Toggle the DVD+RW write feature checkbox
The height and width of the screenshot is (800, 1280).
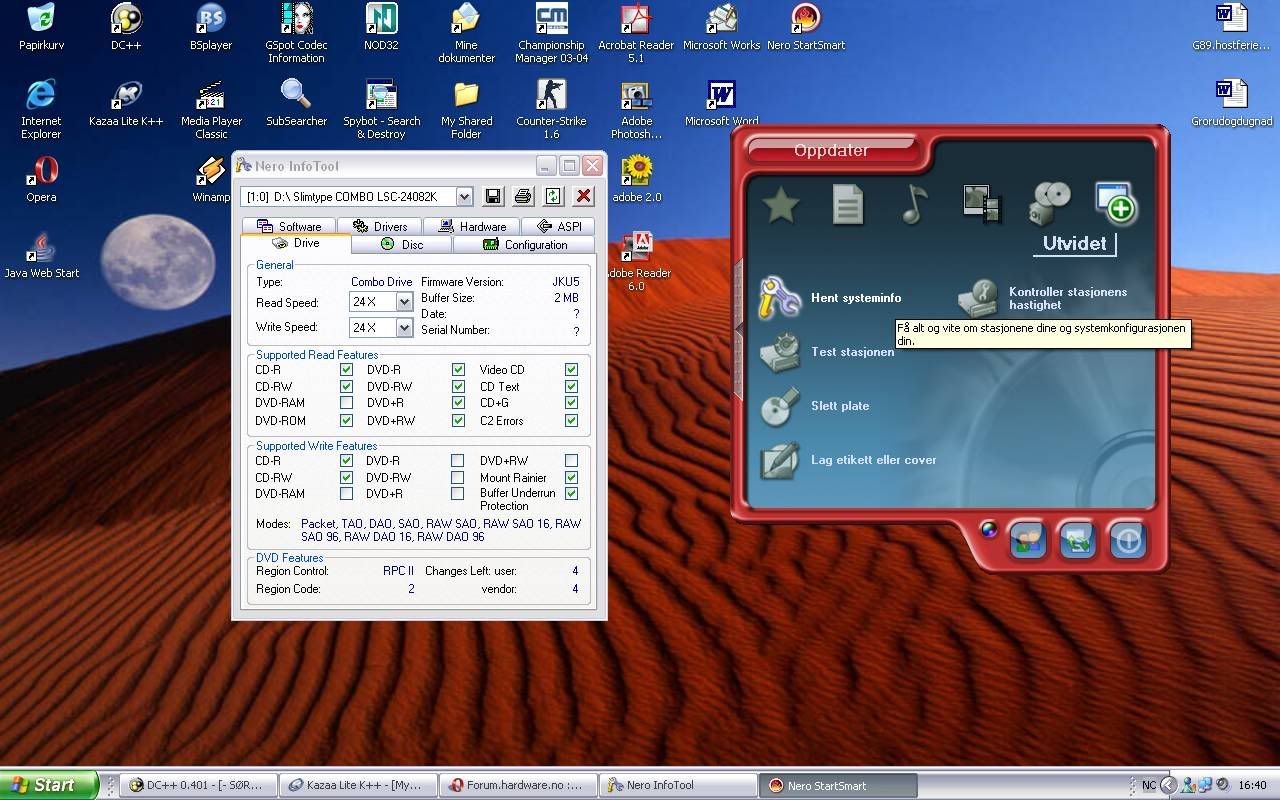571,461
